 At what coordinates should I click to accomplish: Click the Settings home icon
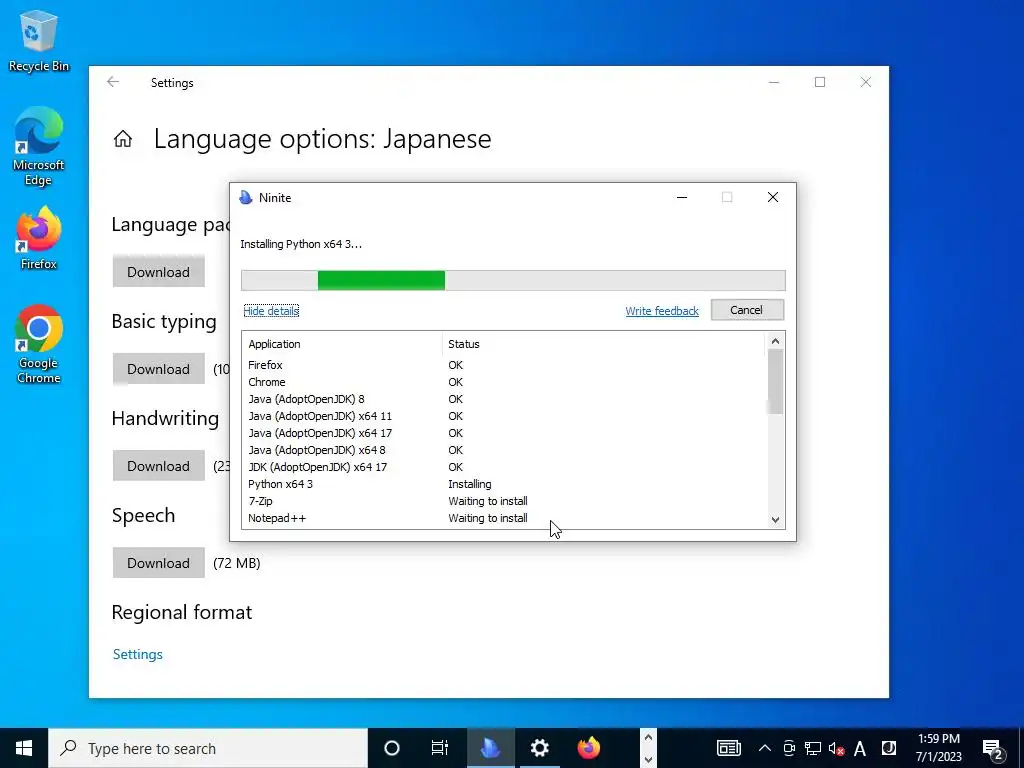coord(123,138)
